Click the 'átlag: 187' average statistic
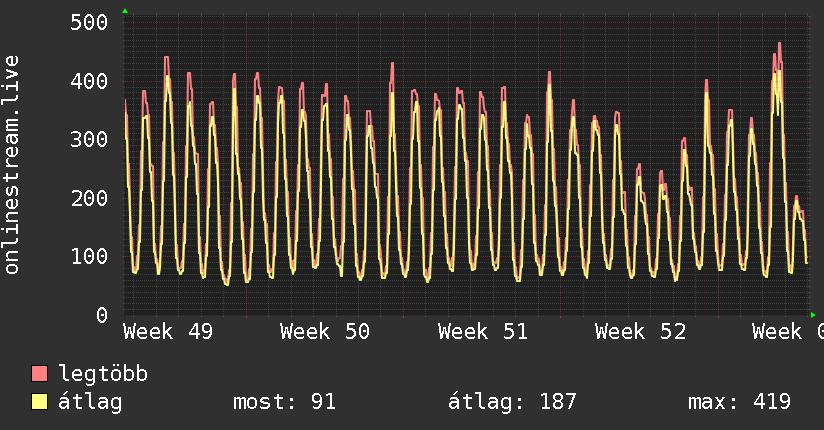The height and width of the screenshot is (430, 824). click(513, 402)
